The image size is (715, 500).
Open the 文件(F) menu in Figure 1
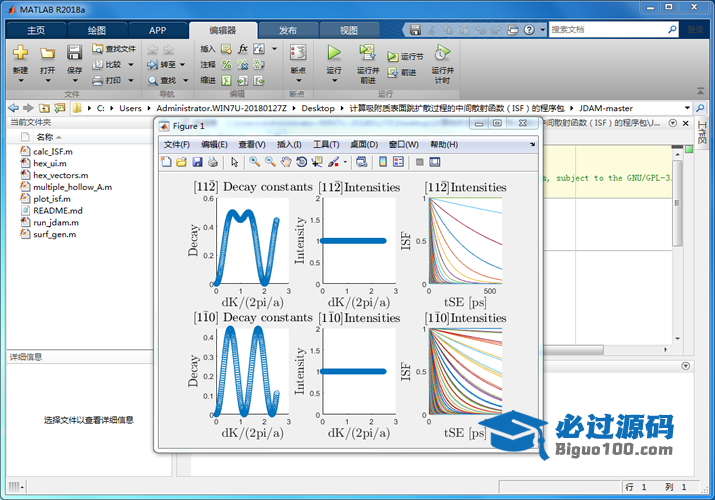click(x=176, y=144)
